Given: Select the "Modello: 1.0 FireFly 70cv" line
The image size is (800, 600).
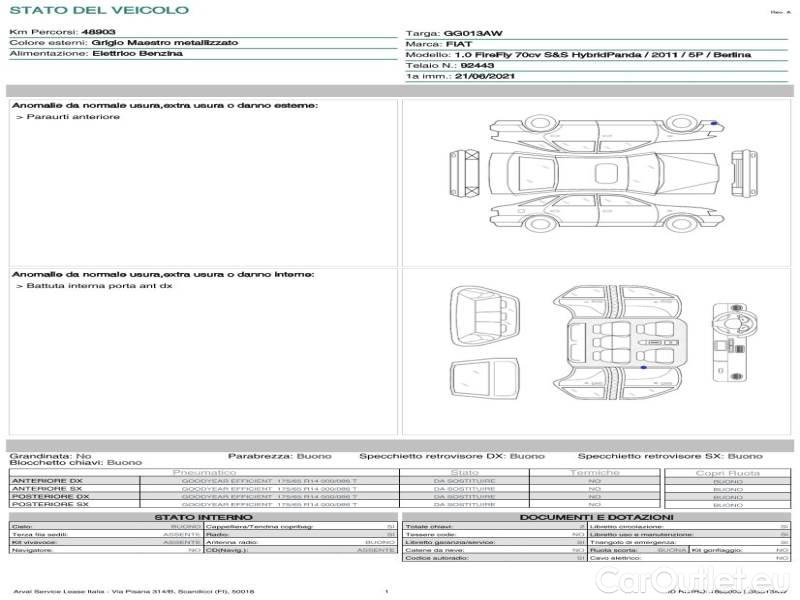Looking at the screenshot, I should coord(578,55).
